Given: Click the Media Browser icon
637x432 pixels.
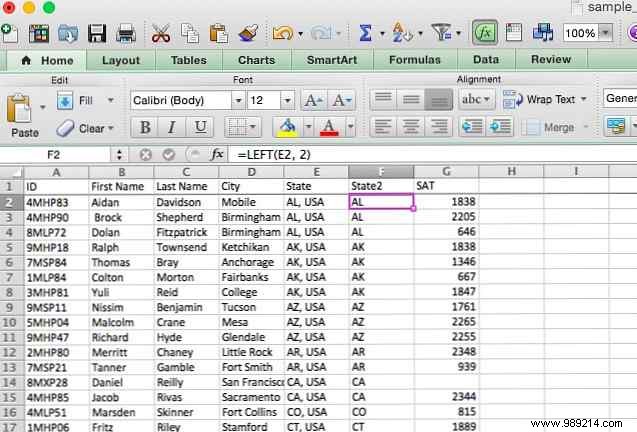Looking at the screenshot, I should pos(543,33).
